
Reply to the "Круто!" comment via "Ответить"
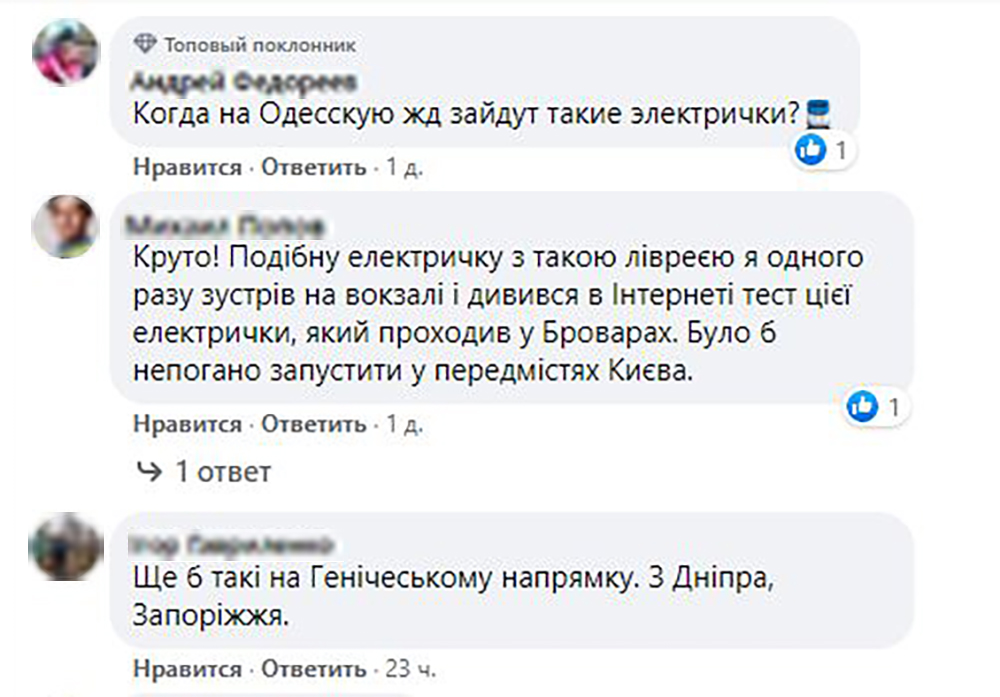tap(314, 425)
